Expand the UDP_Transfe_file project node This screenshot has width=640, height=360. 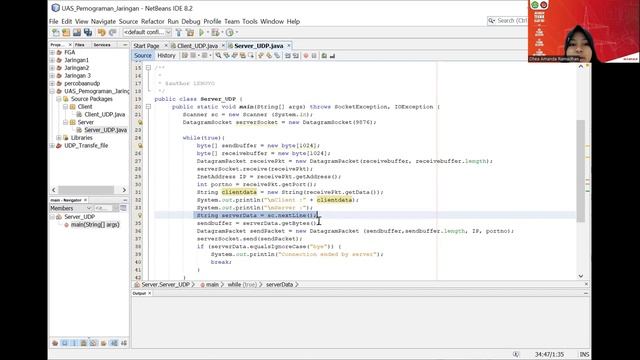pos(52,145)
